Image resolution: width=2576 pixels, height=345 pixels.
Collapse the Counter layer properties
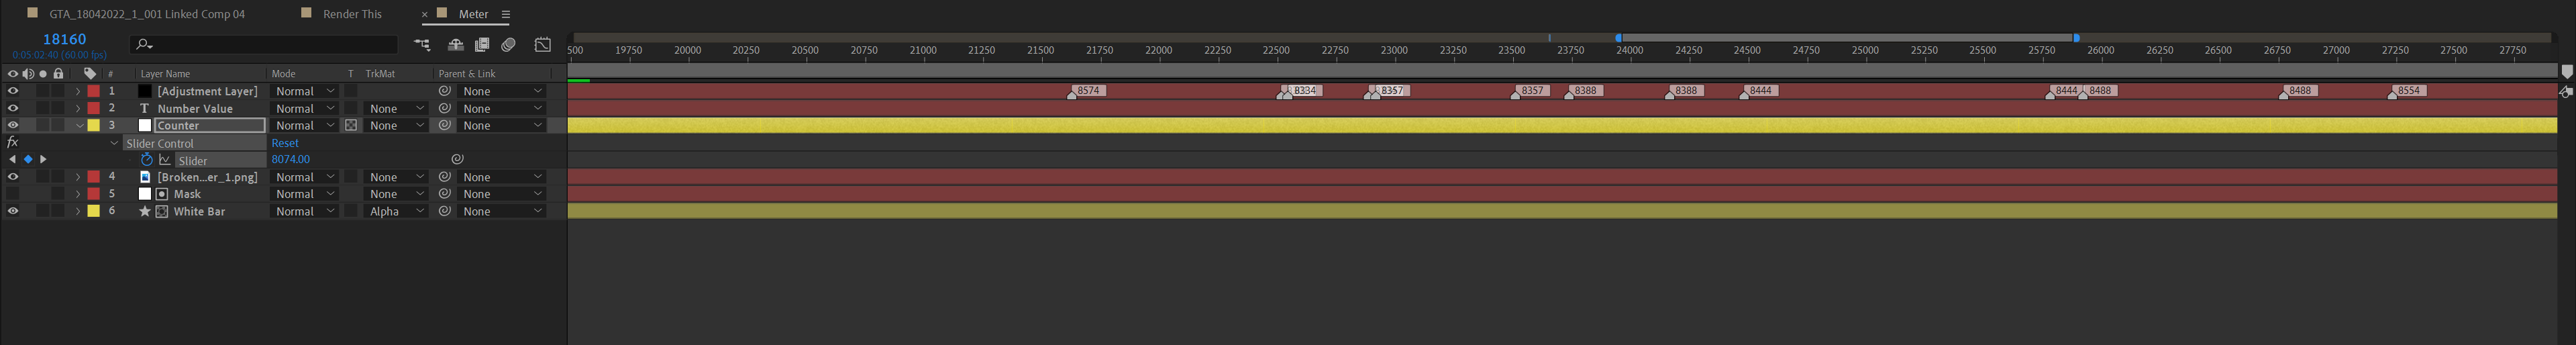pos(79,126)
